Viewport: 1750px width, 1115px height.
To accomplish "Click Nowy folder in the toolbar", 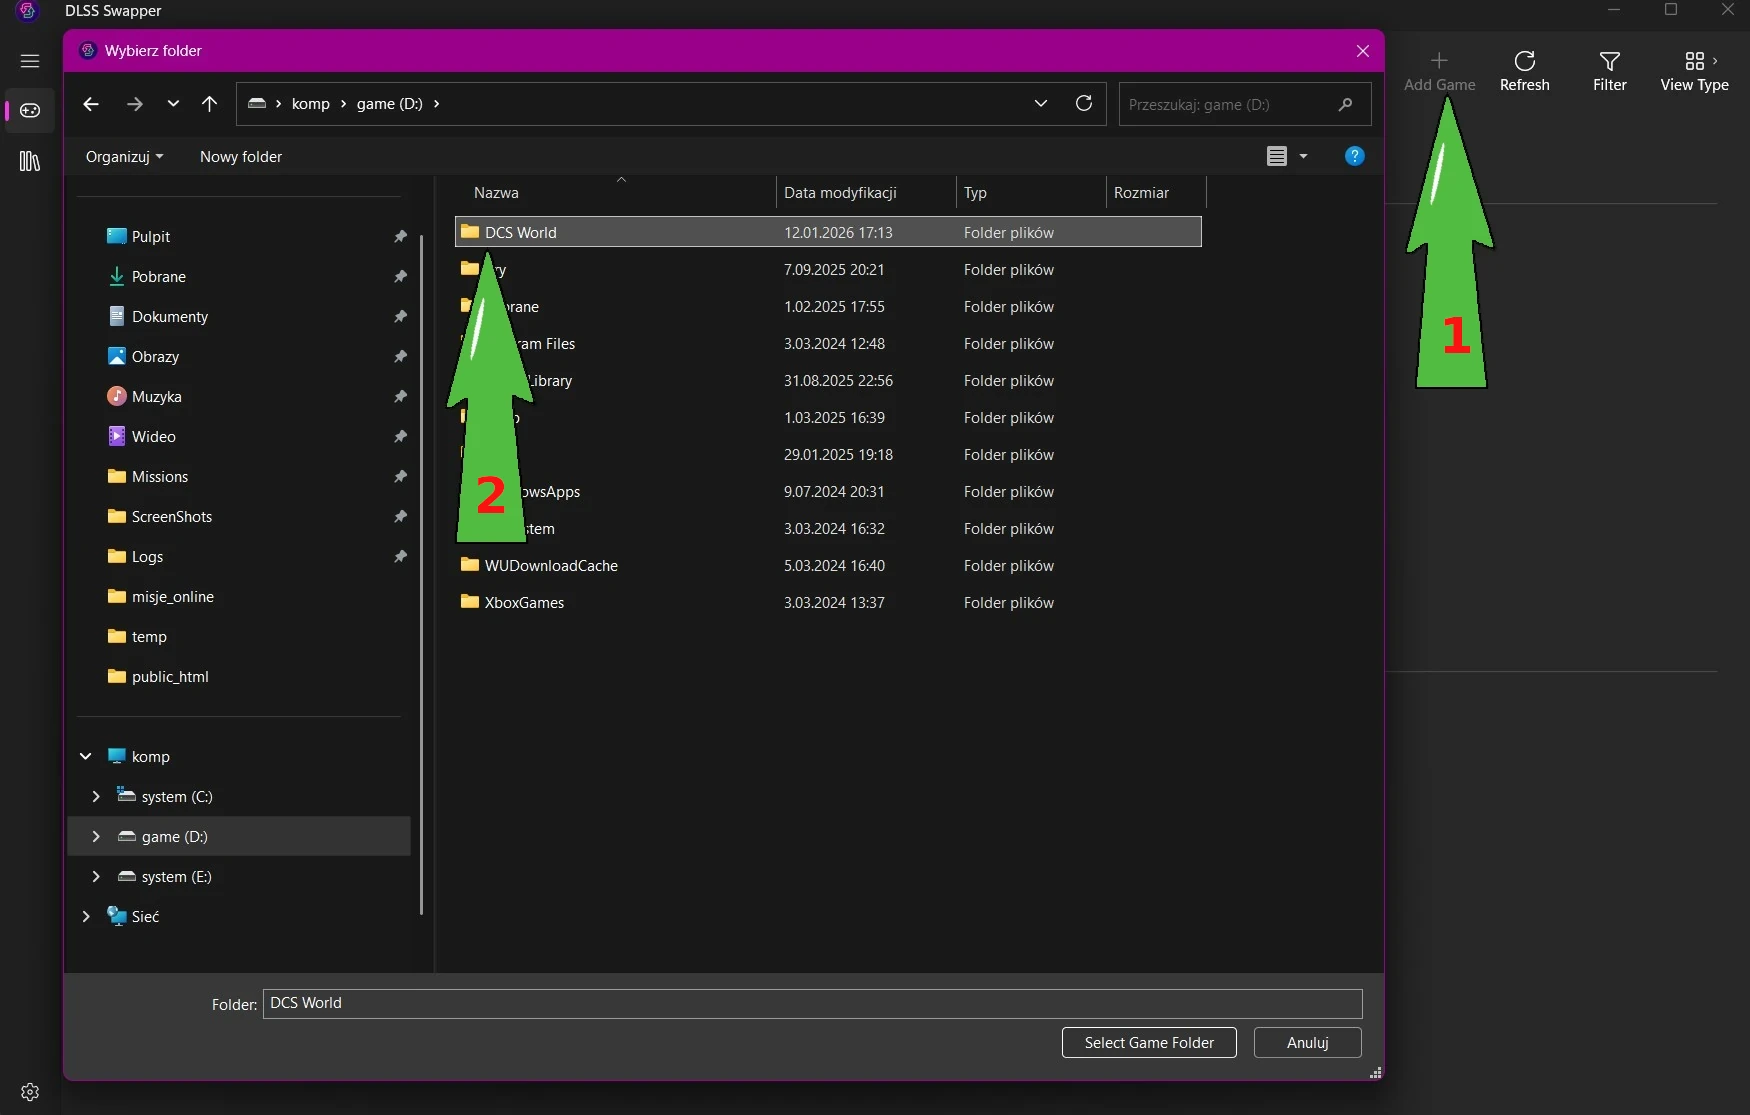I will (x=241, y=157).
